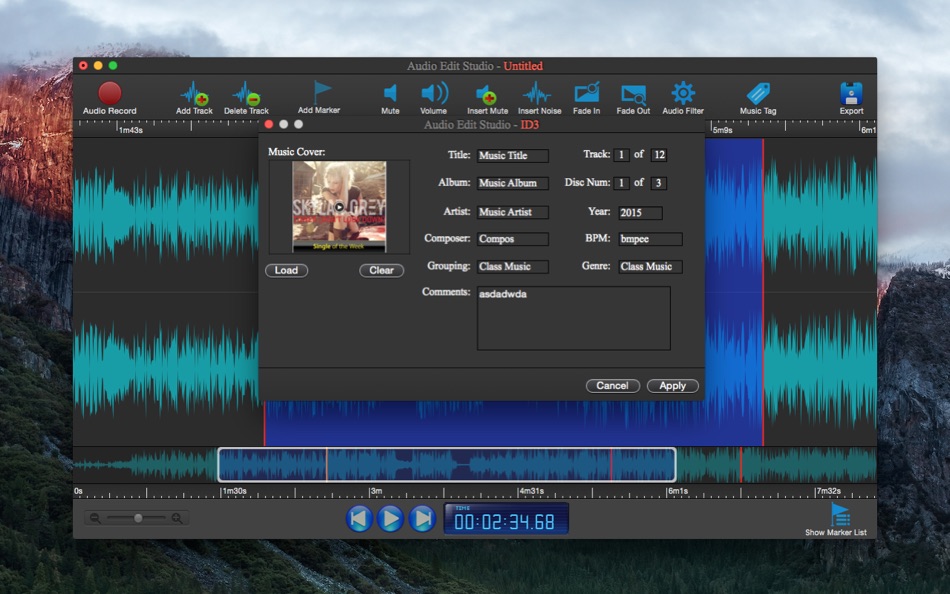Open the Audio Filter gear

tap(683, 93)
